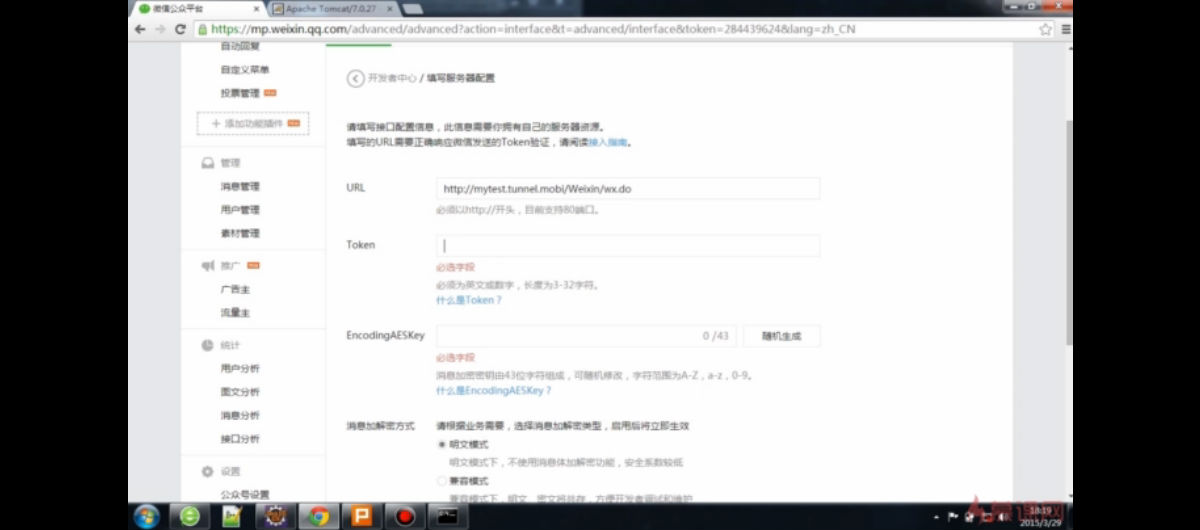Screen dimensions: 1200x530
Task: Go to the 开发者中心 breadcrumb link
Action: pos(392,78)
